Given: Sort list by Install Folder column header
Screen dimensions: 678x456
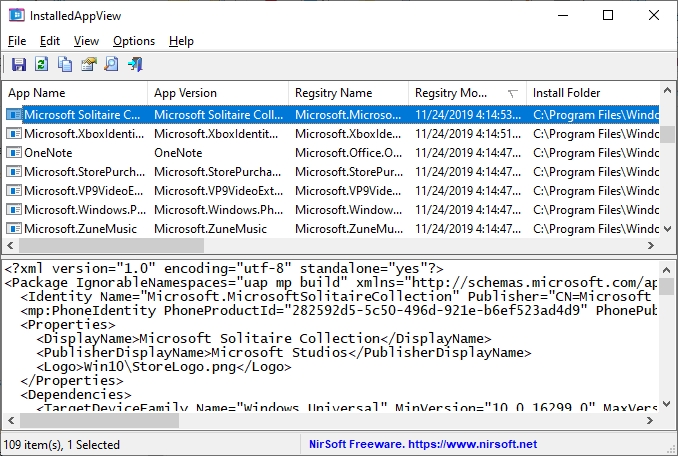Looking at the screenshot, I should 590,93.
